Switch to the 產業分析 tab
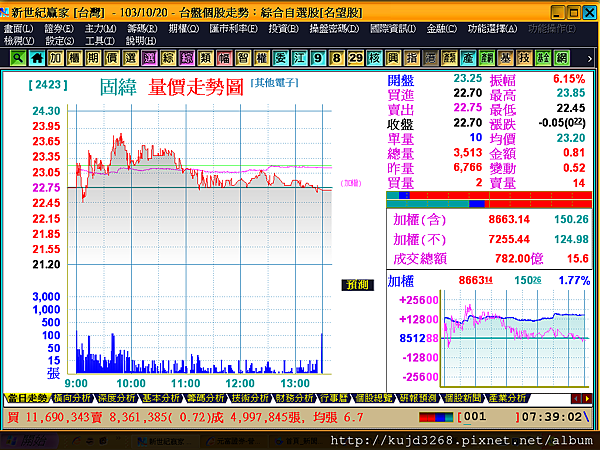 [x=507, y=398]
